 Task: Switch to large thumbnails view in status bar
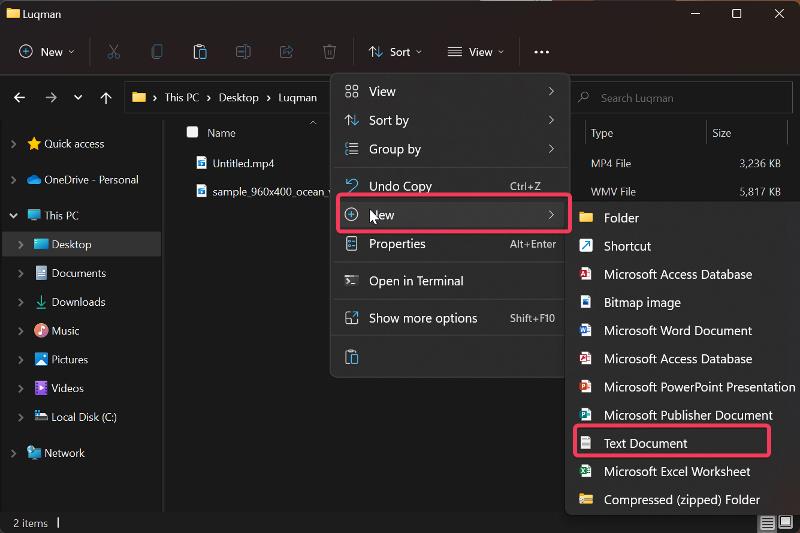(x=785, y=523)
